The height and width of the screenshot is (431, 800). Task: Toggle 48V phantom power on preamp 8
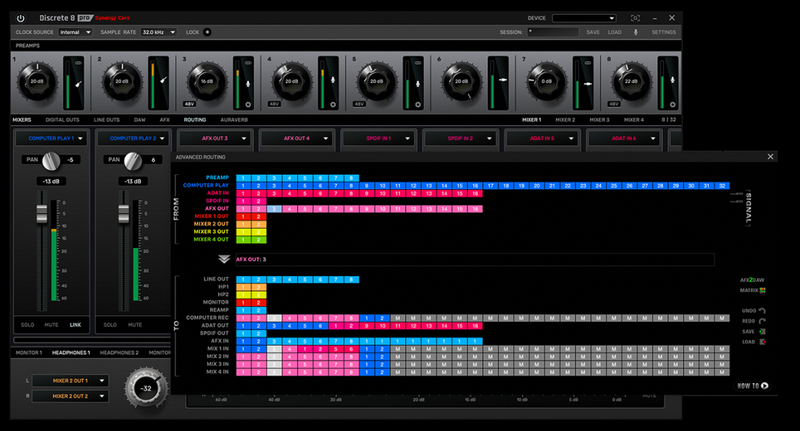614,104
